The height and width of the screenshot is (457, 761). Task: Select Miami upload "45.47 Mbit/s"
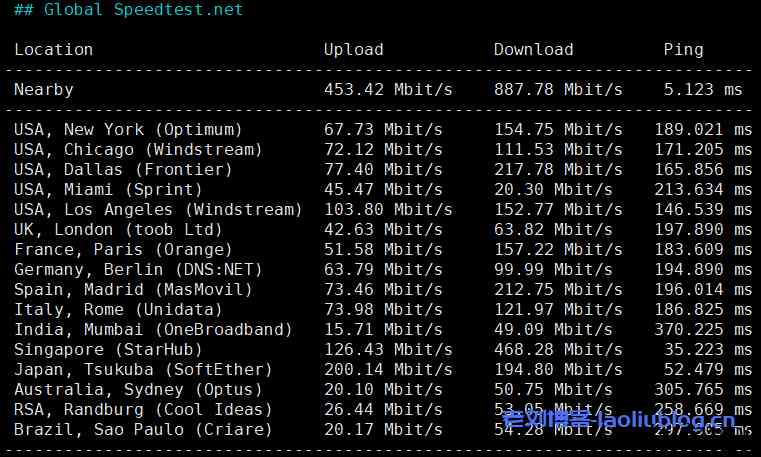383,189
